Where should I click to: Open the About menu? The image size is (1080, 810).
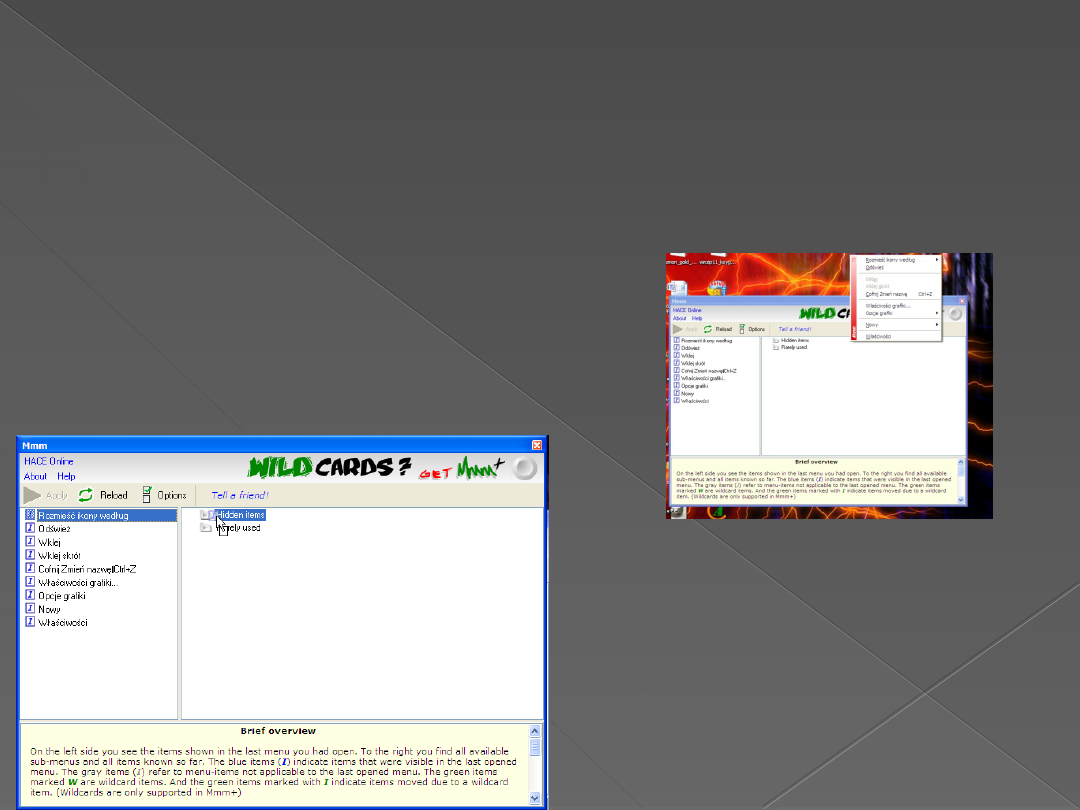click(33, 476)
